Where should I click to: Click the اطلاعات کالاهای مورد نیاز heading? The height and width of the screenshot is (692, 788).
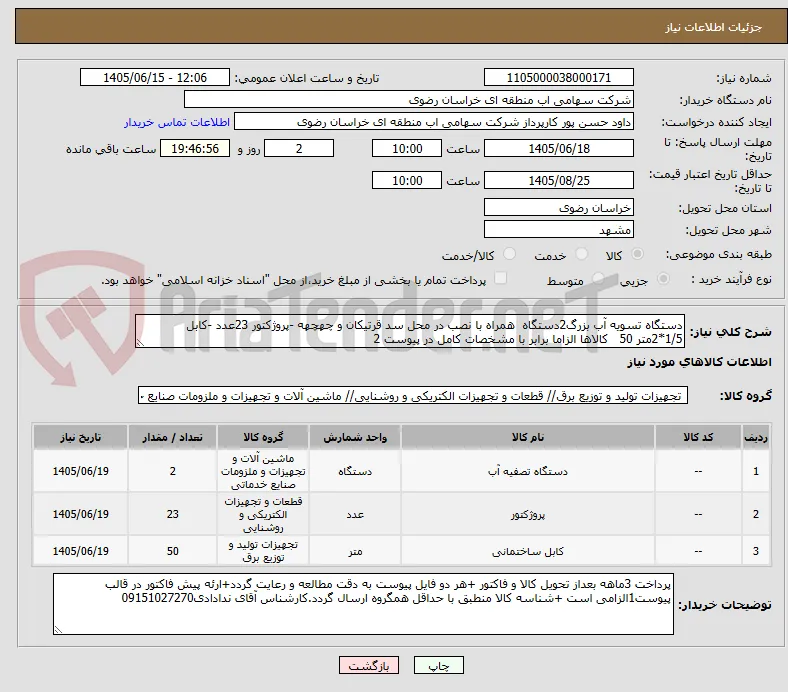[x=699, y=362]
